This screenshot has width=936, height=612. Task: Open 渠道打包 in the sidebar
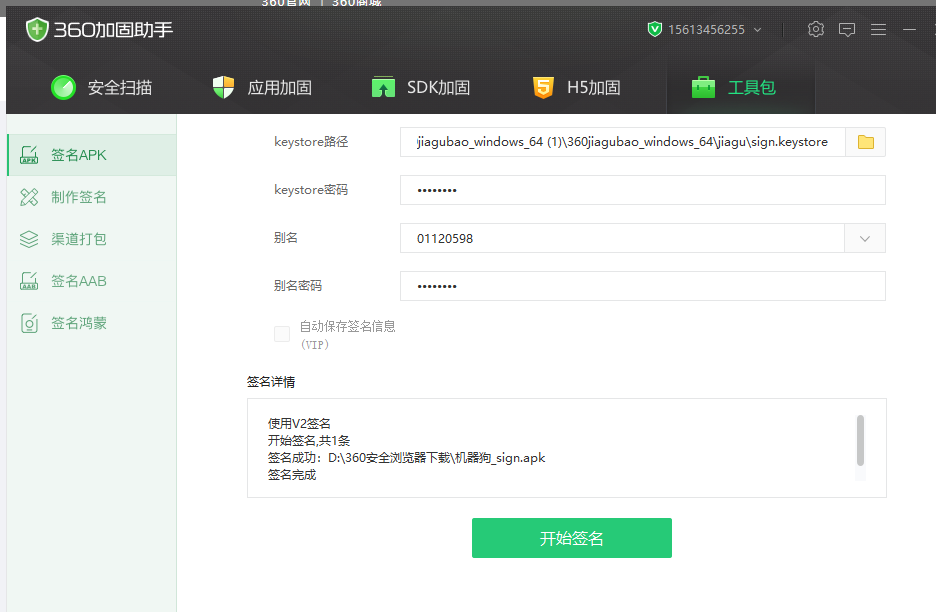(92, 239)
